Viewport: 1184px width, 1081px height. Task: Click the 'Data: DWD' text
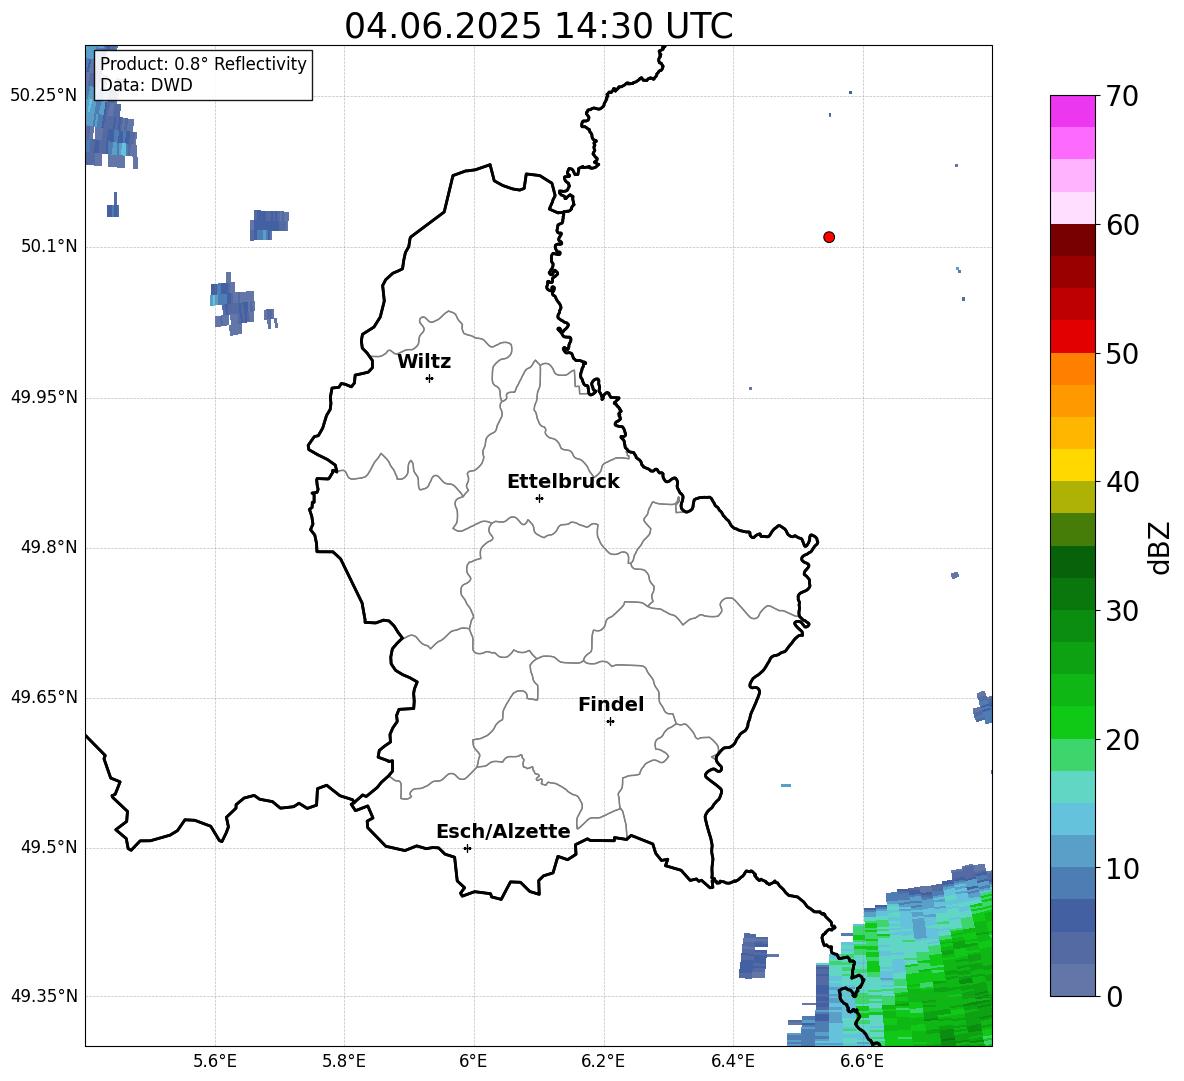click(146, 85)
